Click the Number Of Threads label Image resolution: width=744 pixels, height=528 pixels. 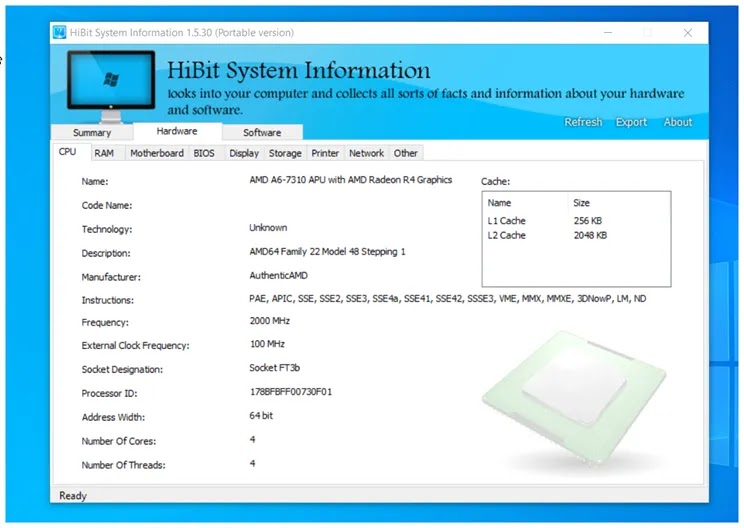123,465
